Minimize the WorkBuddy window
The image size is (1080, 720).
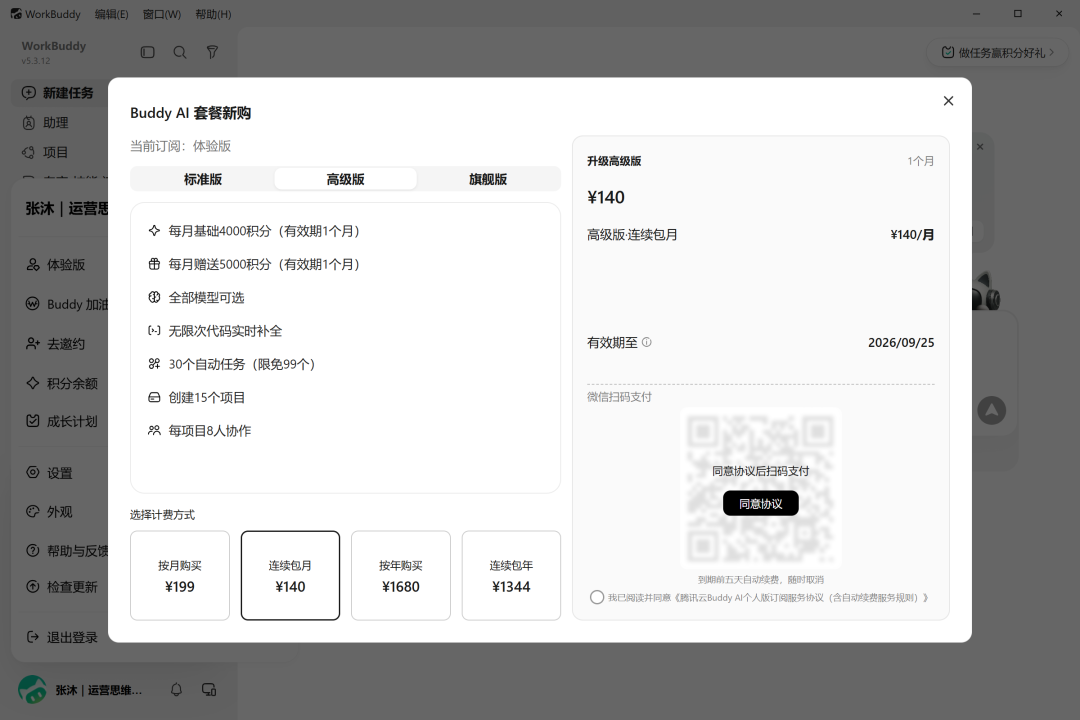976,14
